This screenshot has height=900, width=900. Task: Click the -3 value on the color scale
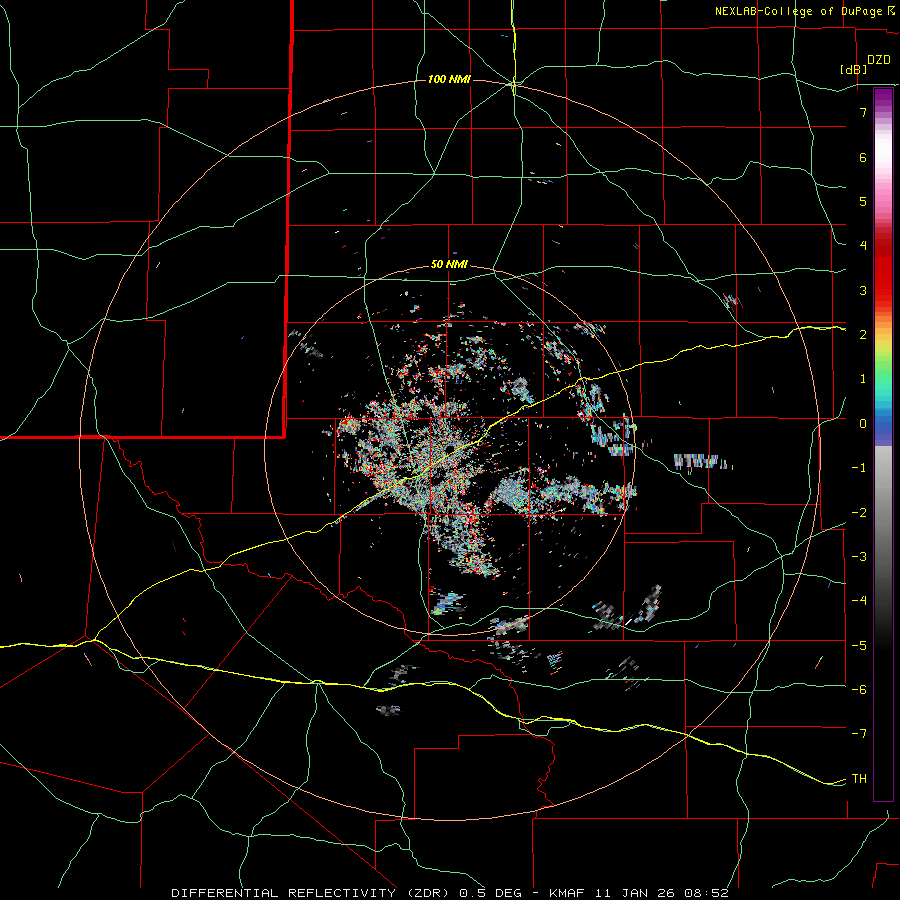click(x=859, y=557)
